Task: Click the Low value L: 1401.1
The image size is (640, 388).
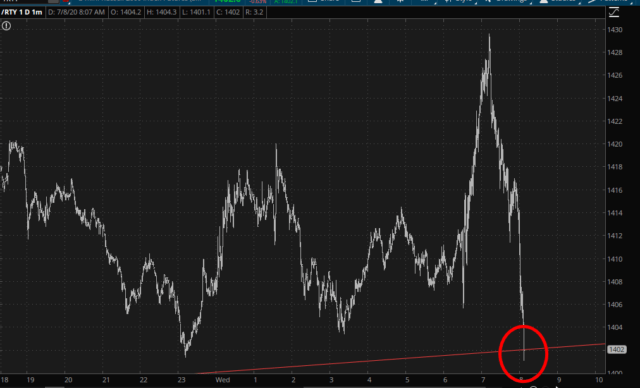Action: pos(196,12)
